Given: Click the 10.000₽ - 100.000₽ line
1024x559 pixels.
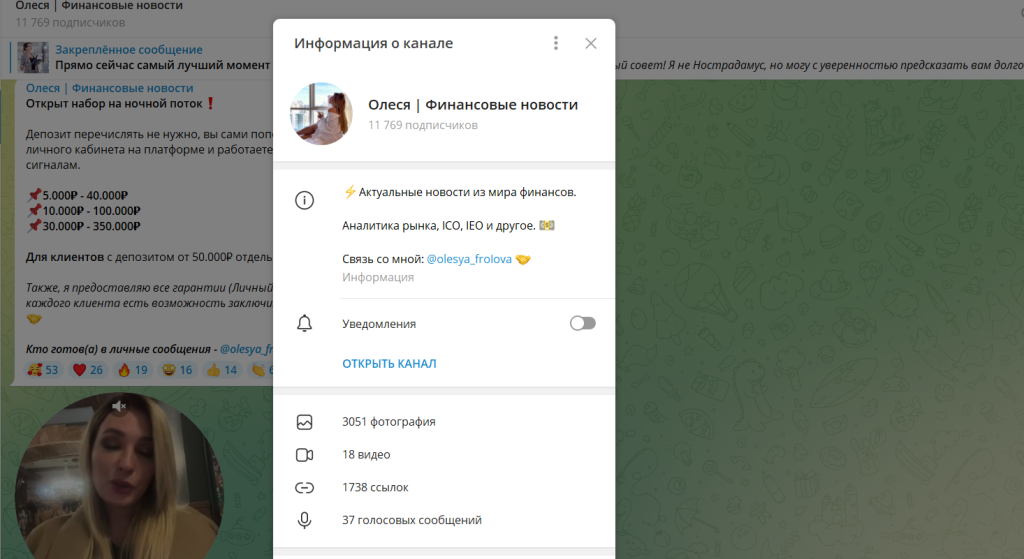Looking at the screenshot, I should point(84,211).
